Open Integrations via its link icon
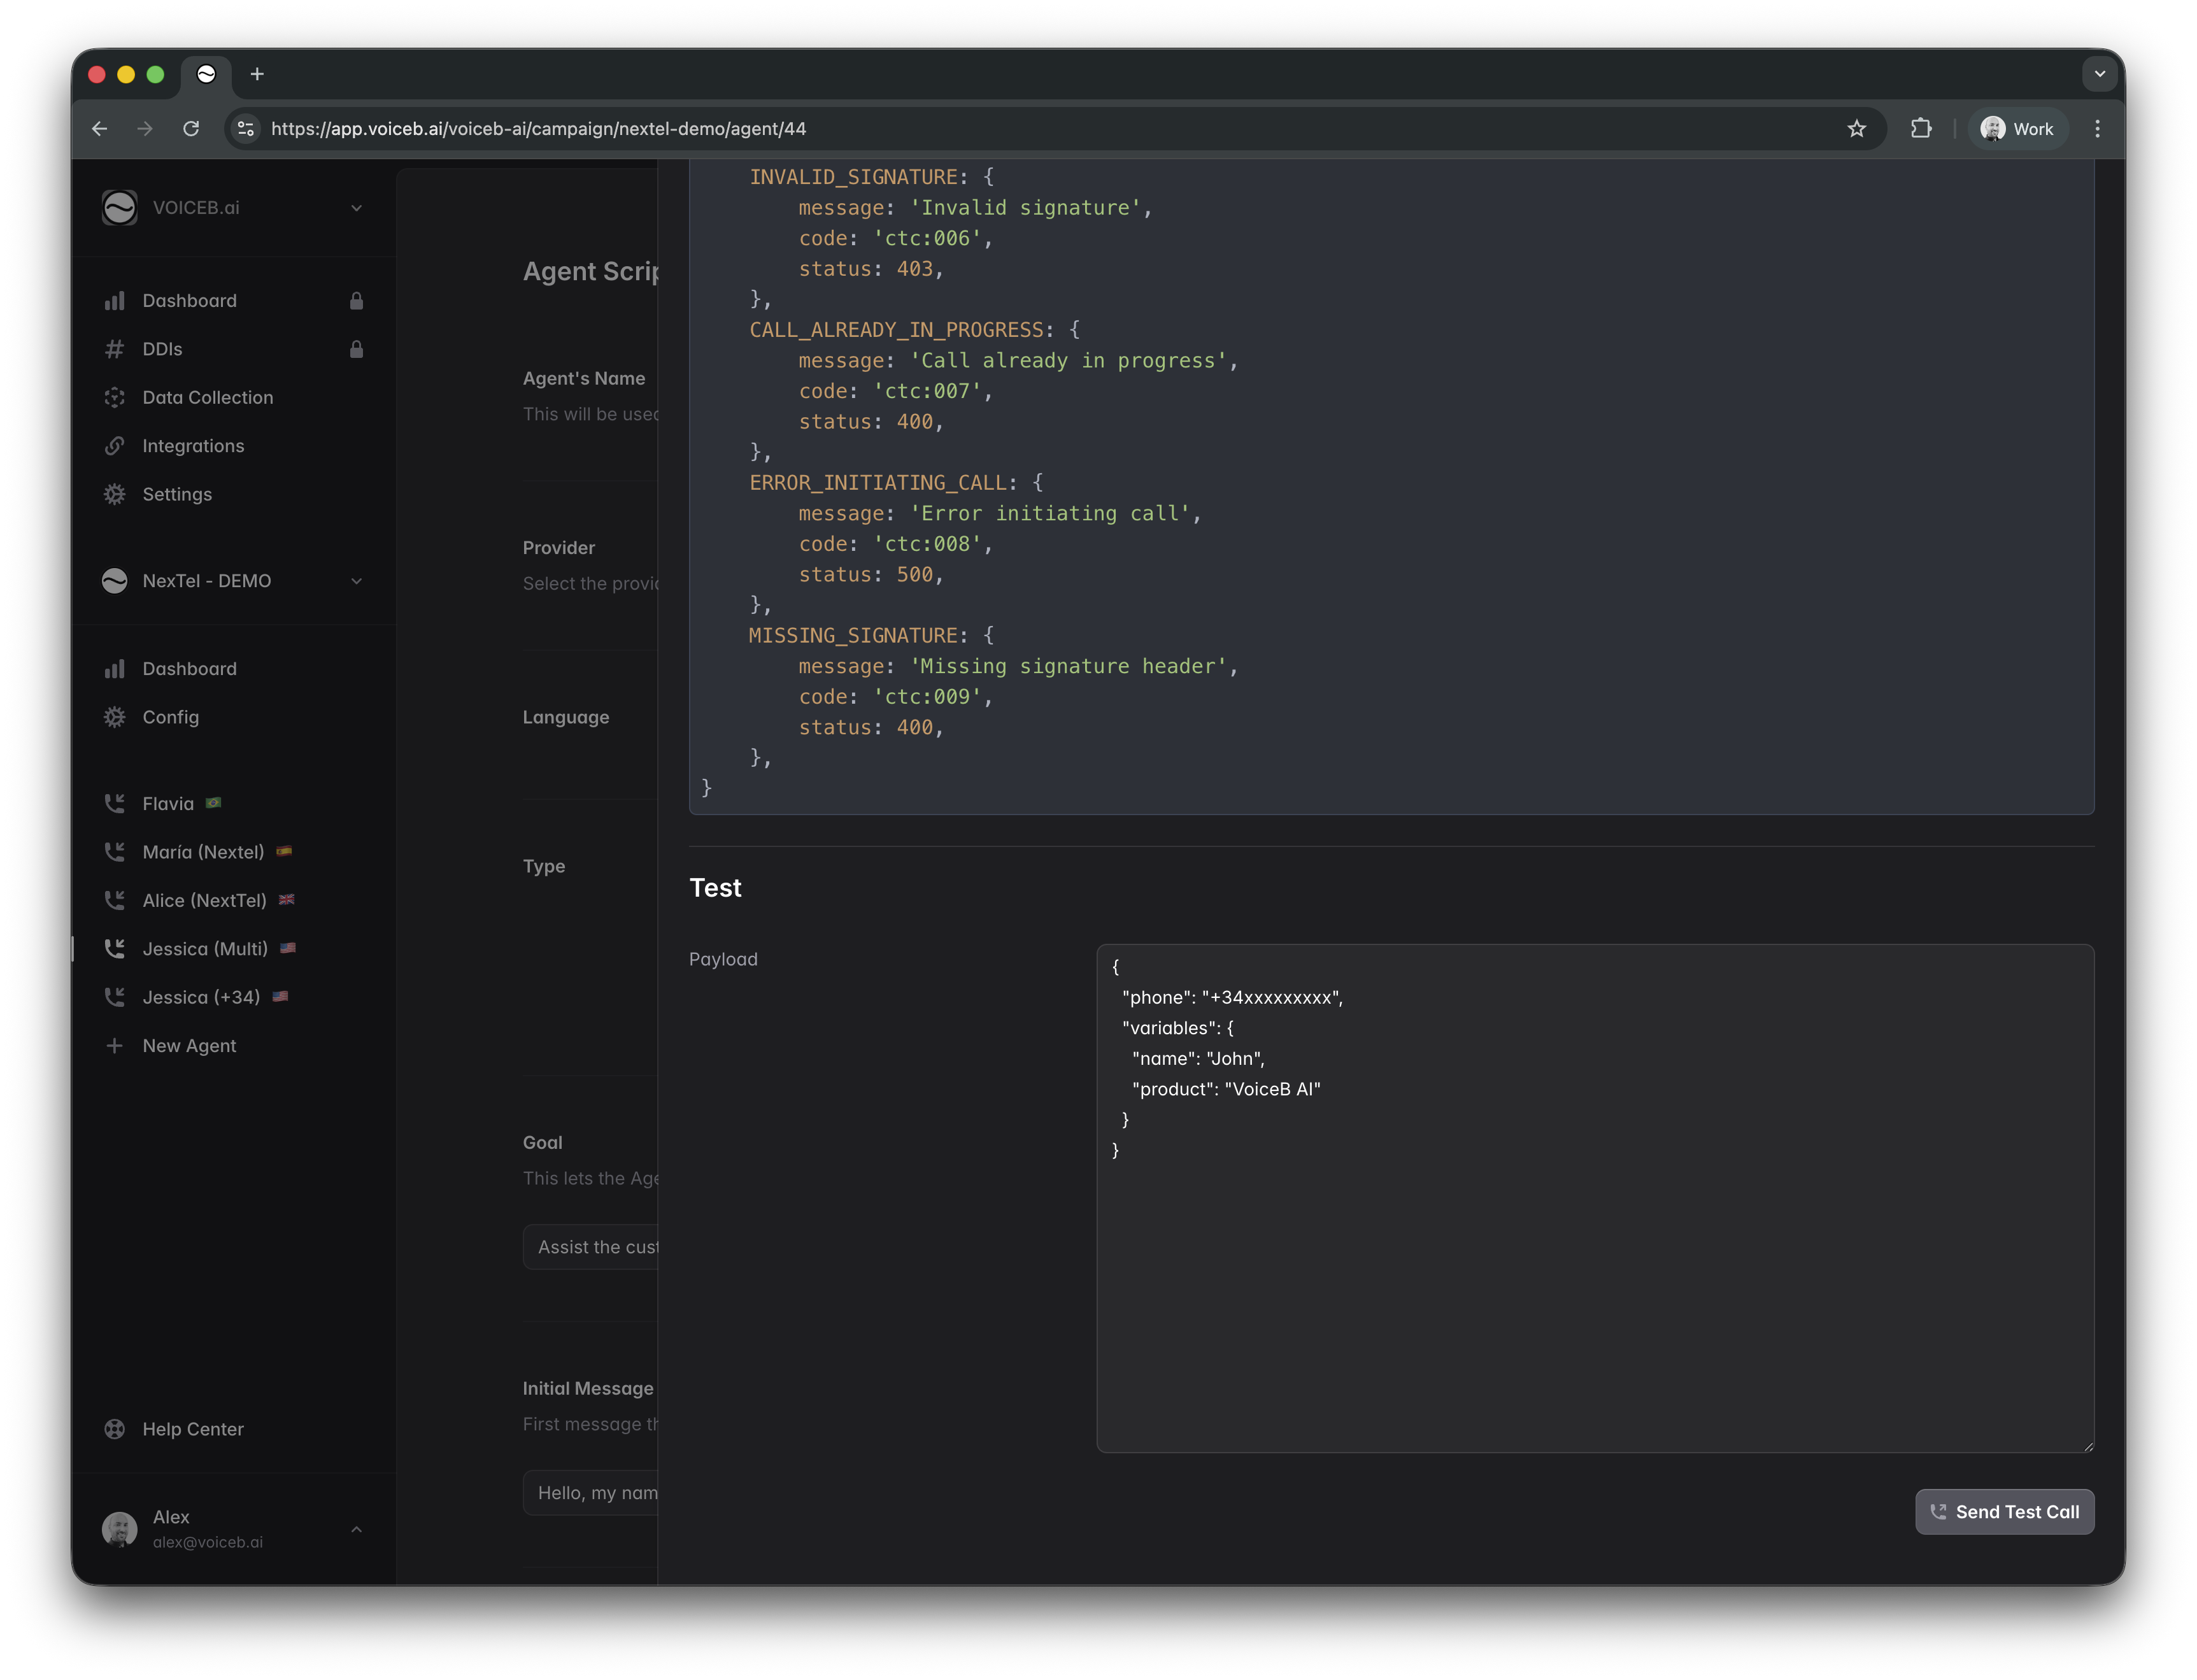Screen dimensions: 2197x1680 coord(115,446)
